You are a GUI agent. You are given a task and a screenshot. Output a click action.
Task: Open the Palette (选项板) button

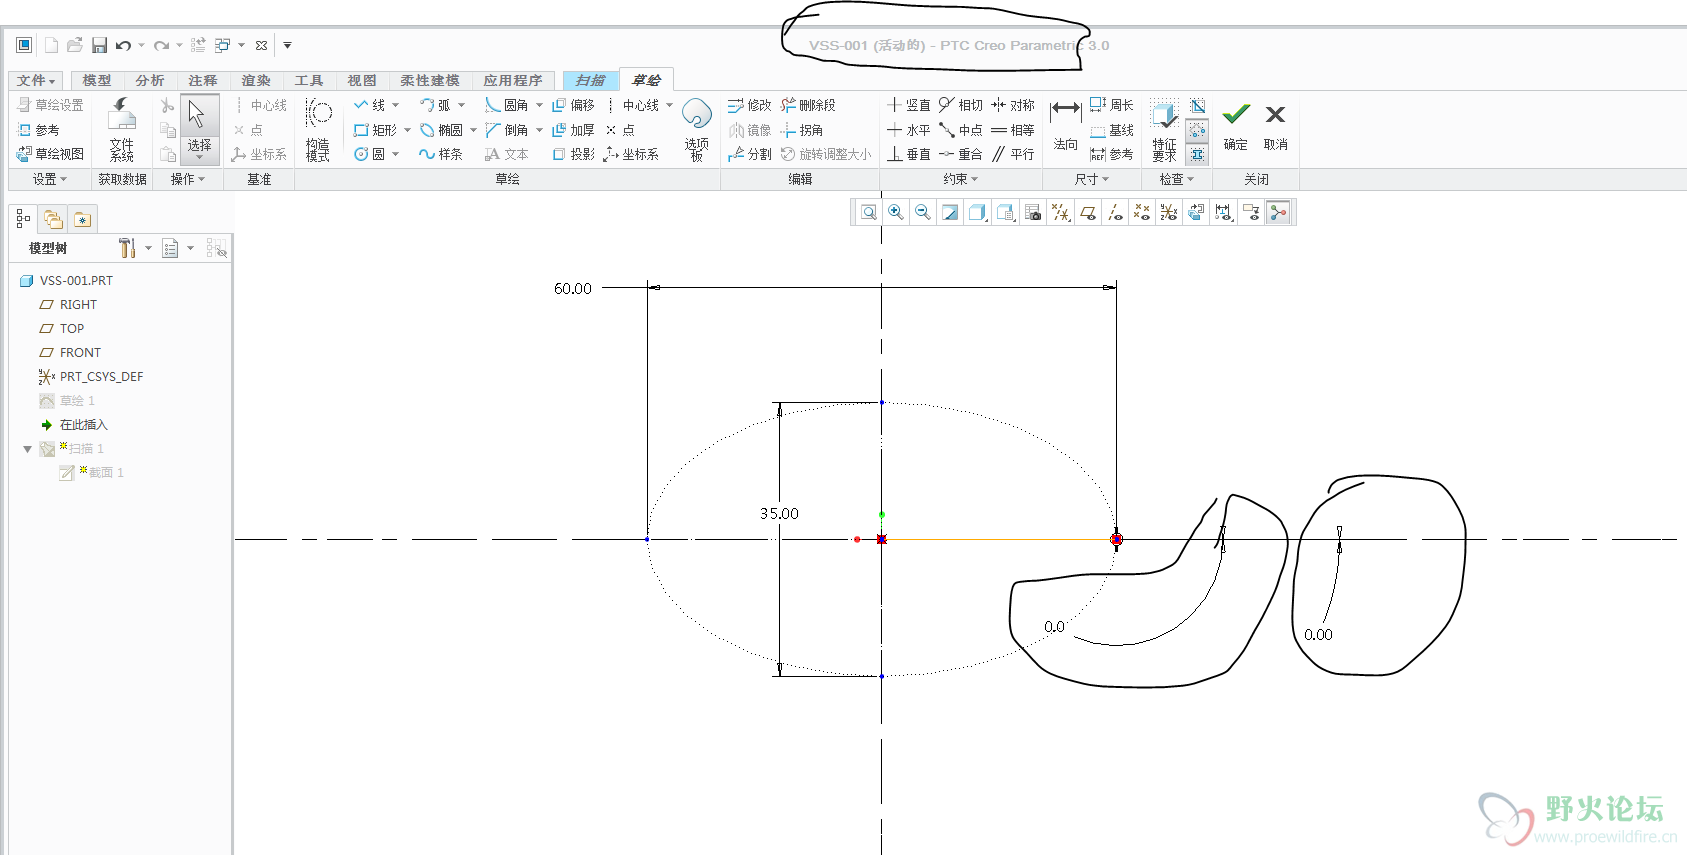coord(697,130)
